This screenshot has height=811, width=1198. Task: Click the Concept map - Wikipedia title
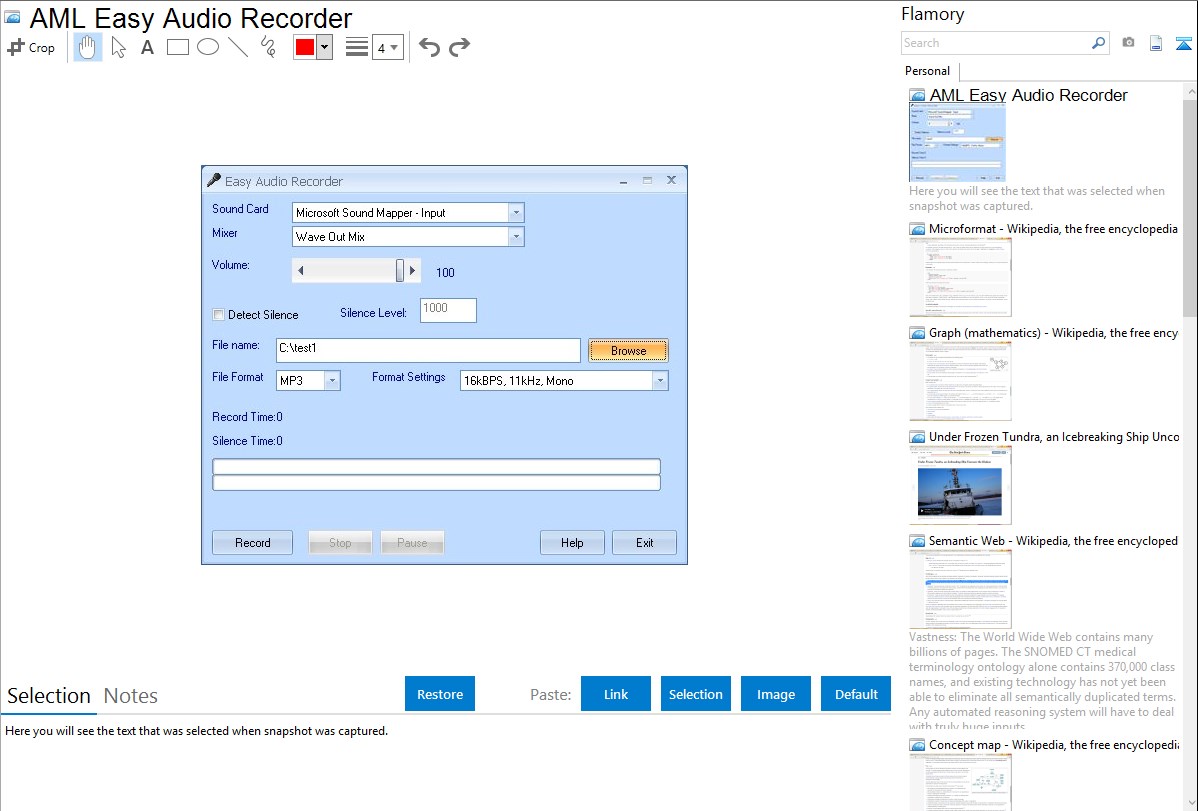coord(1054,745)
